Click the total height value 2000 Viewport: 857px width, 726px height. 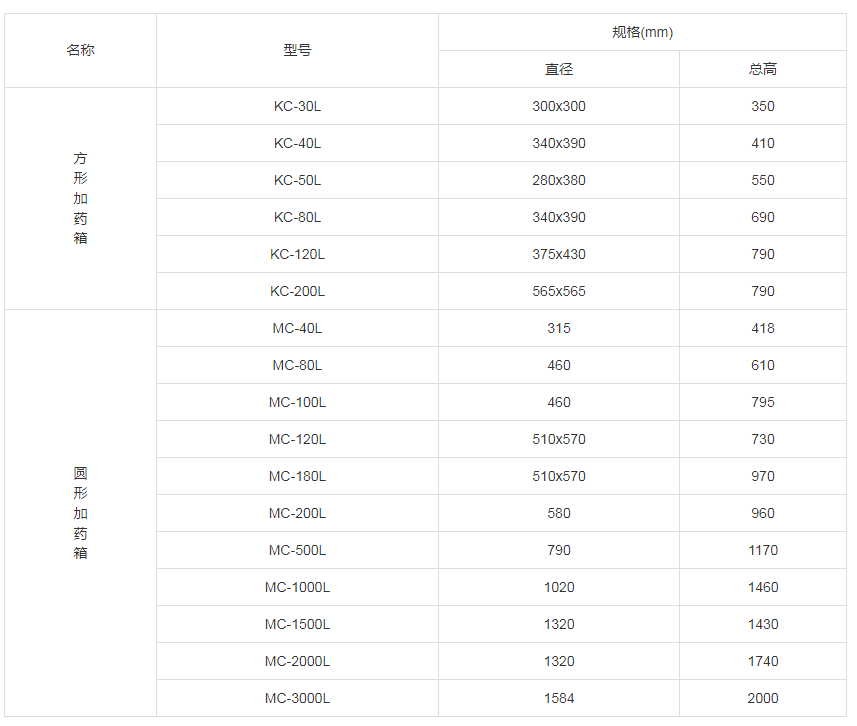(763, 698)
